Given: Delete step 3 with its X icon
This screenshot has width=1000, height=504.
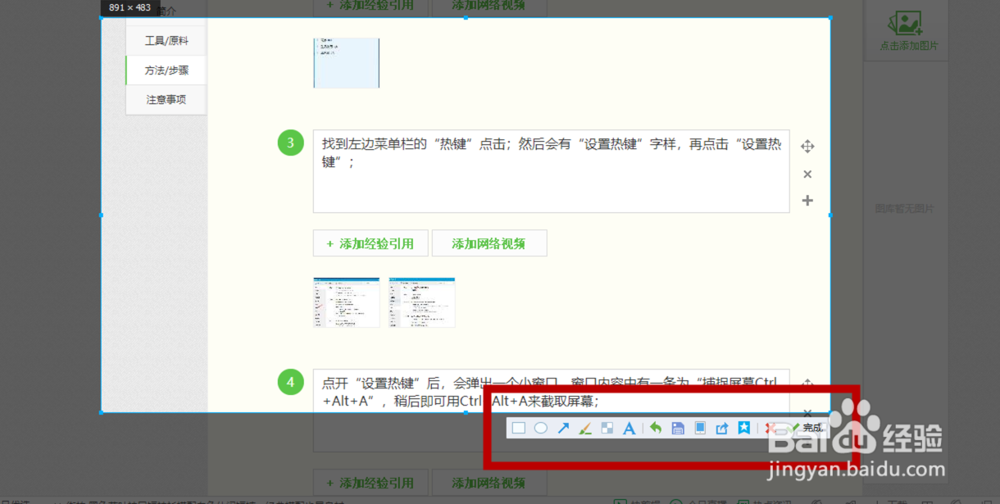Looking at the screenshot, I should tap(807, 174).
